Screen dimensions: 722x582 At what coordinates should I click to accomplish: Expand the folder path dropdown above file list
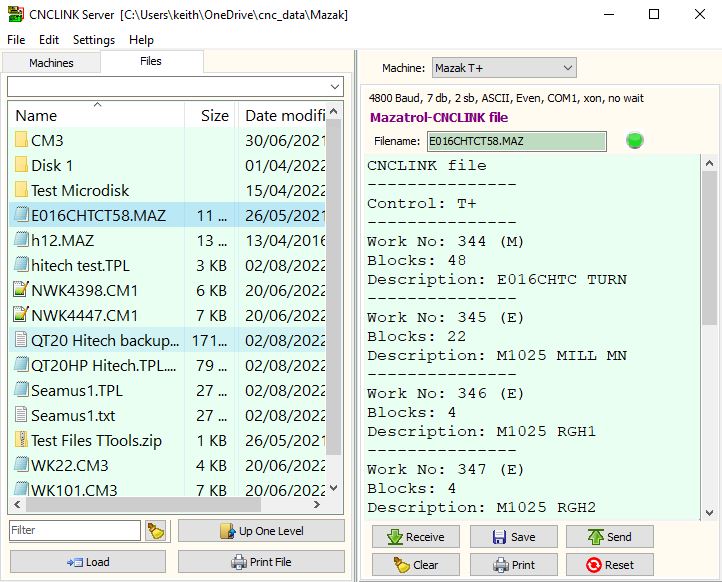click(x=334, y=87)
